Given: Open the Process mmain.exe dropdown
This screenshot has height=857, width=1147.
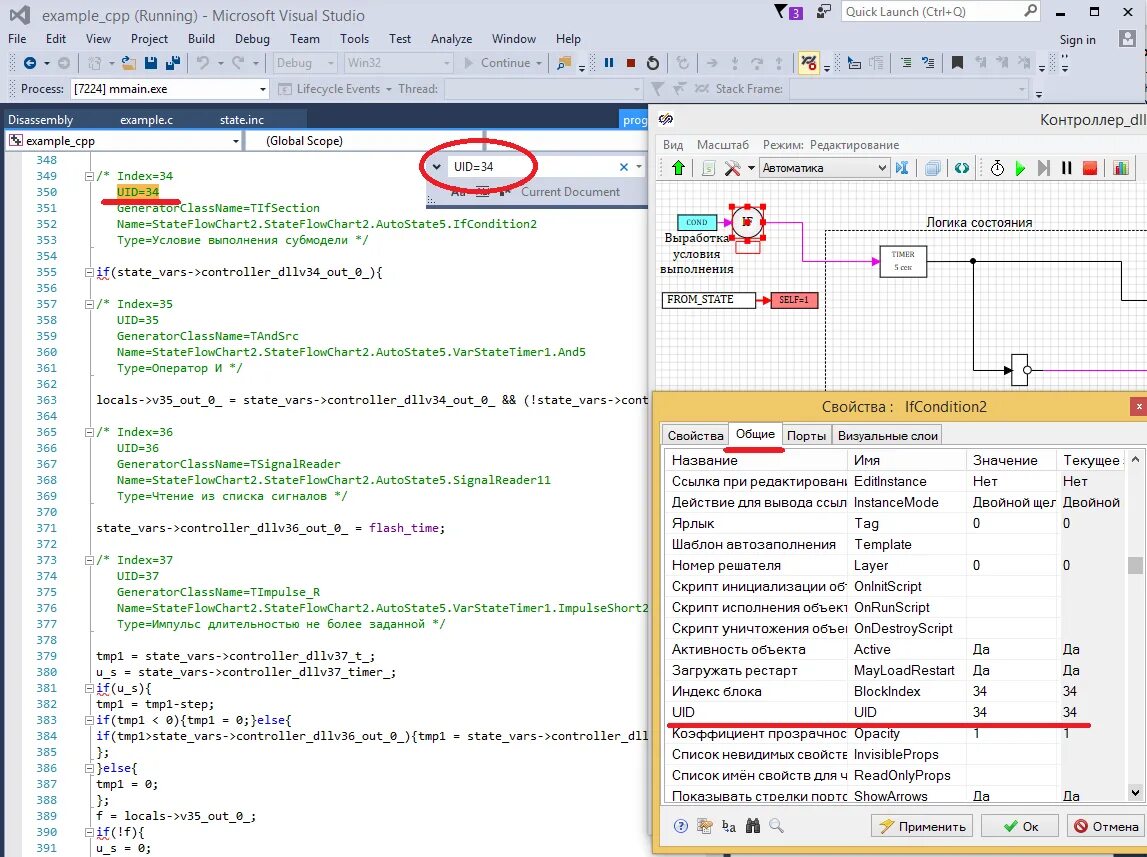Looking at the screenshot, I should pos(263,89).
